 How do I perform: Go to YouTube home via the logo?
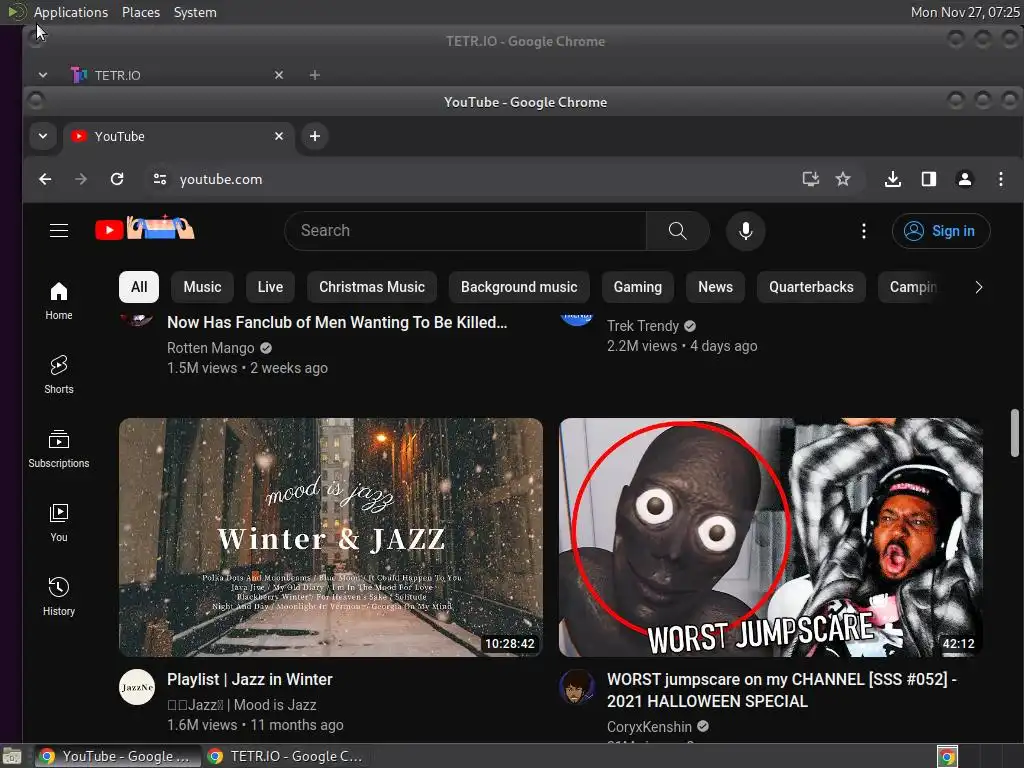coord(144,229)
